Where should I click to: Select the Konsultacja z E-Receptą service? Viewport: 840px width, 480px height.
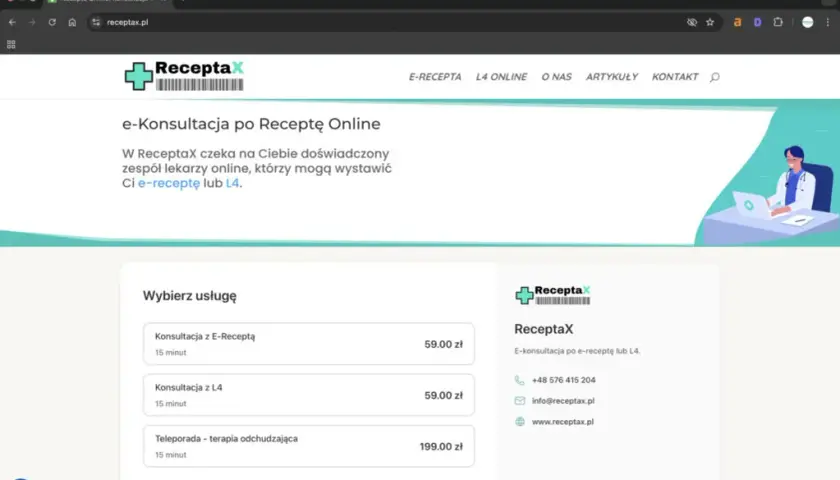309,344
